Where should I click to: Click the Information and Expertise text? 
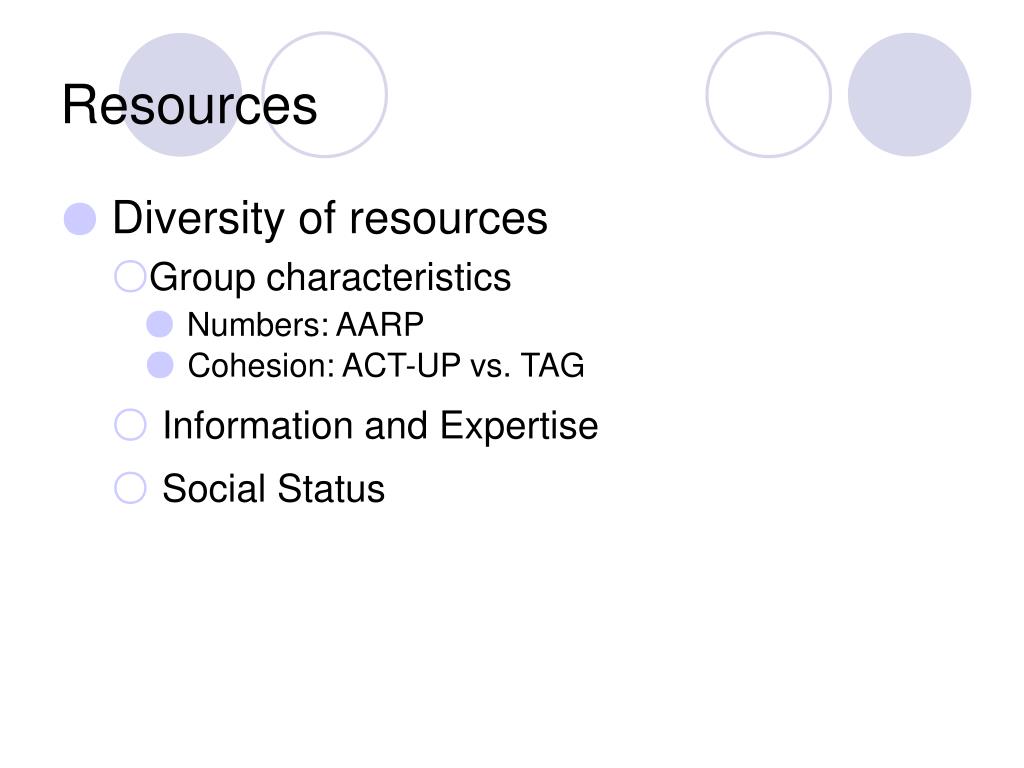380,426
